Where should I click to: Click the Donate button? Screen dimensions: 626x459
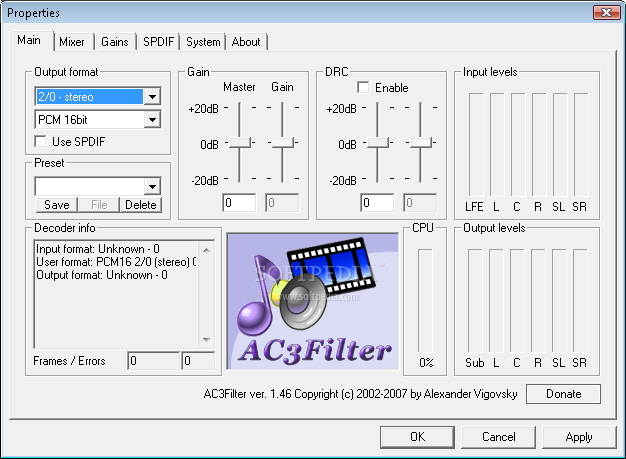click(x=563, y=394)
